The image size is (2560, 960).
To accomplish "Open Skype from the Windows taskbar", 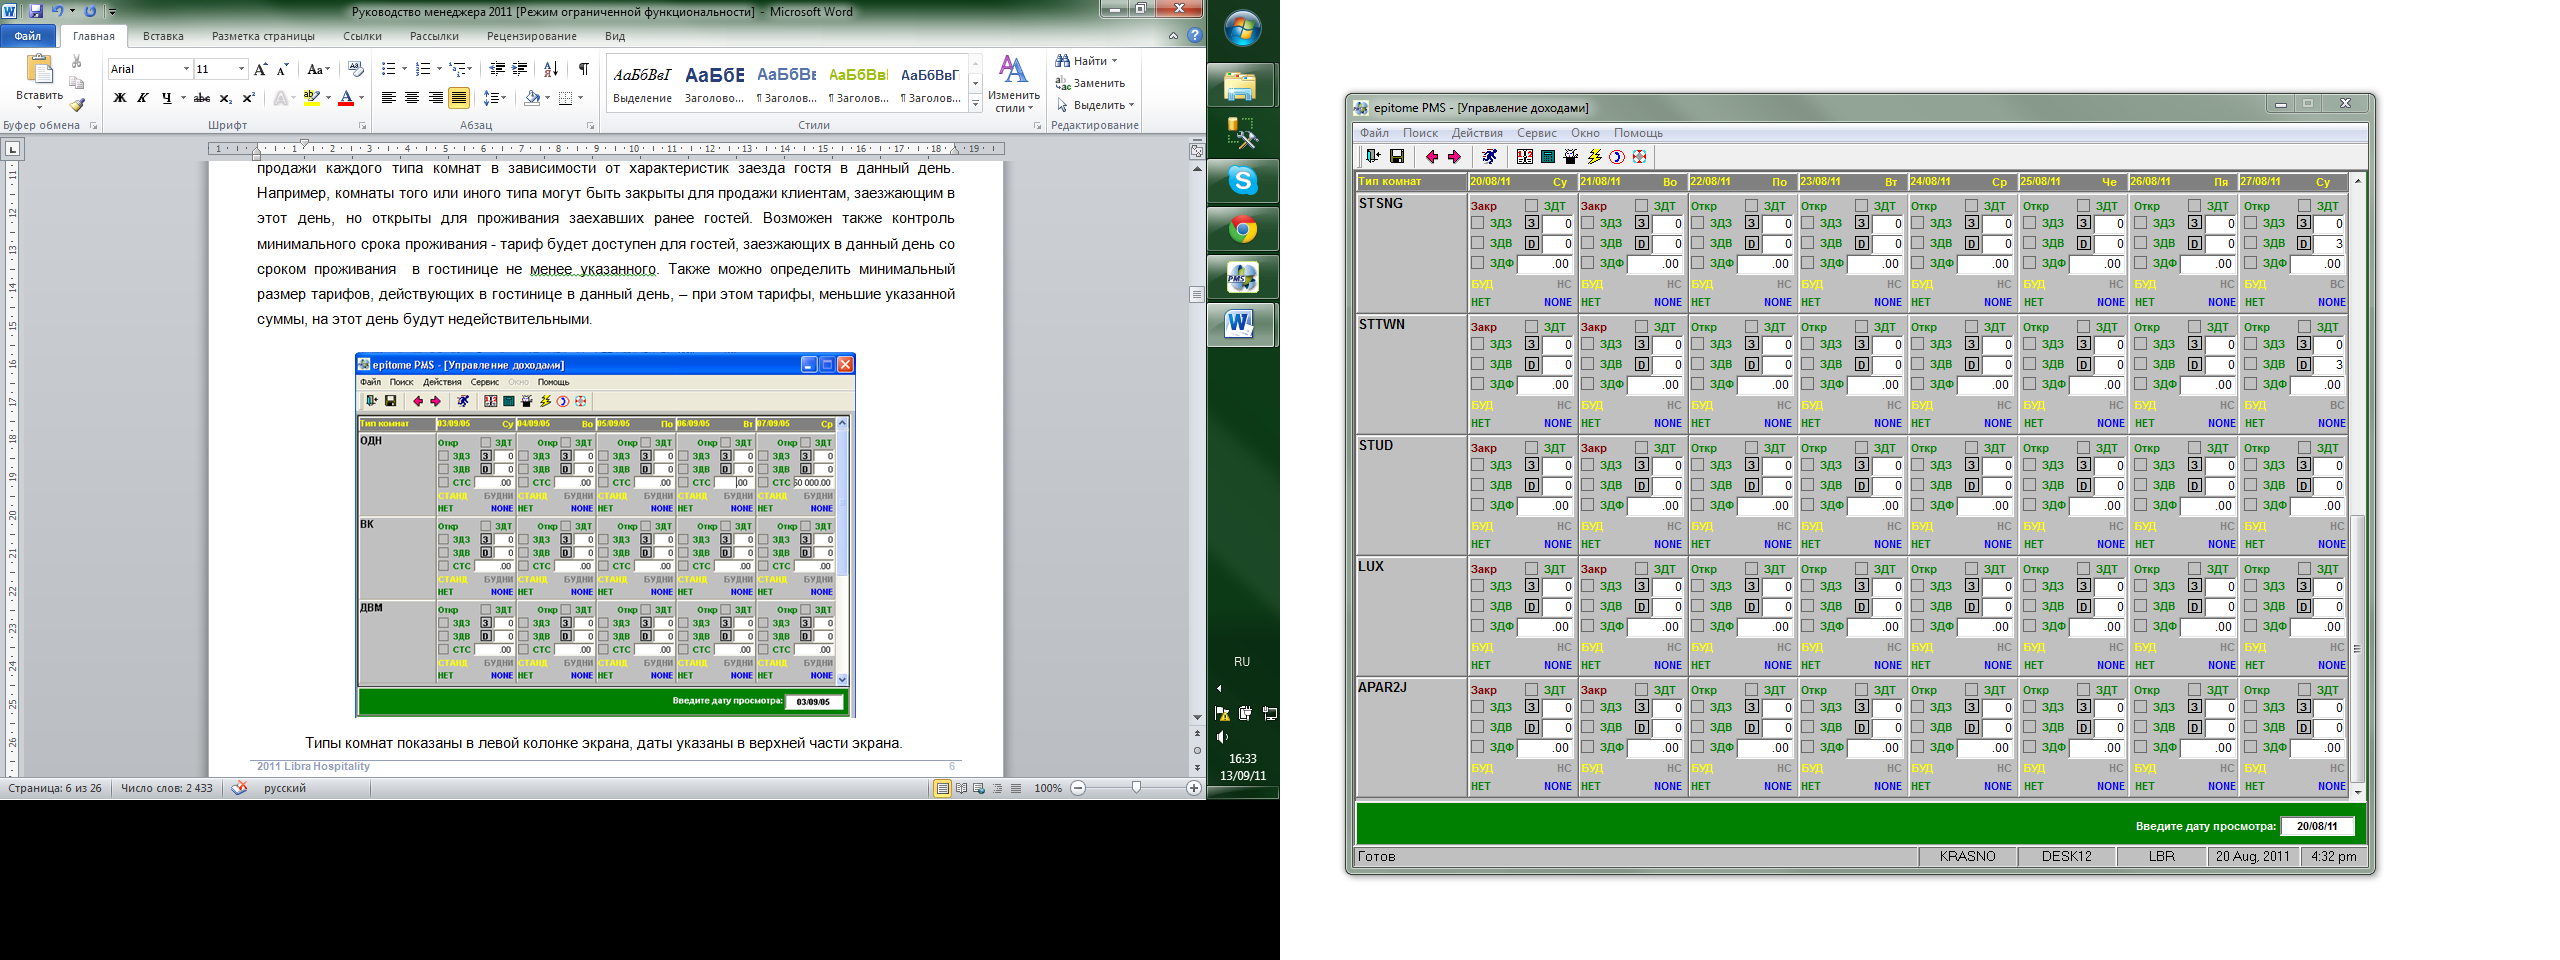I will 1242,181.
